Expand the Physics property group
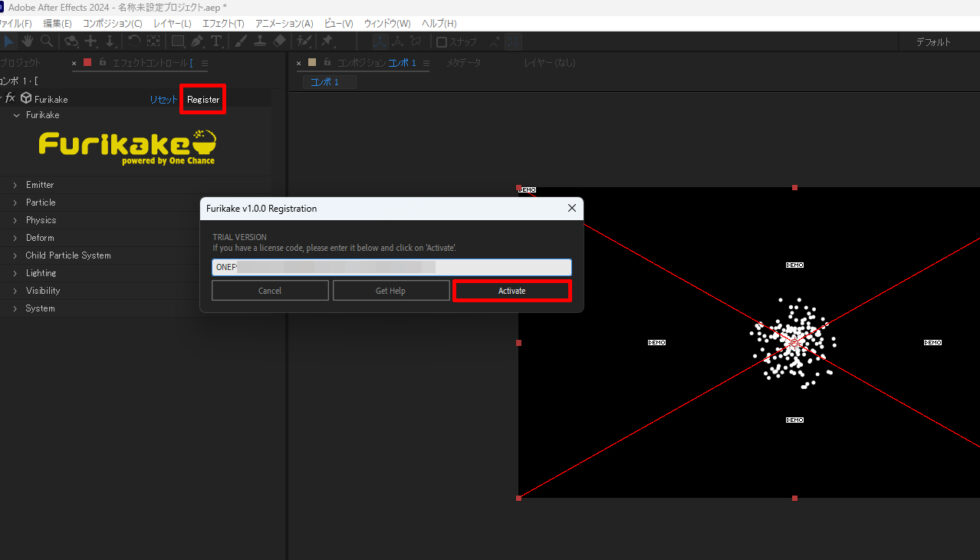The image size is (980, 560). pos(15,220)
